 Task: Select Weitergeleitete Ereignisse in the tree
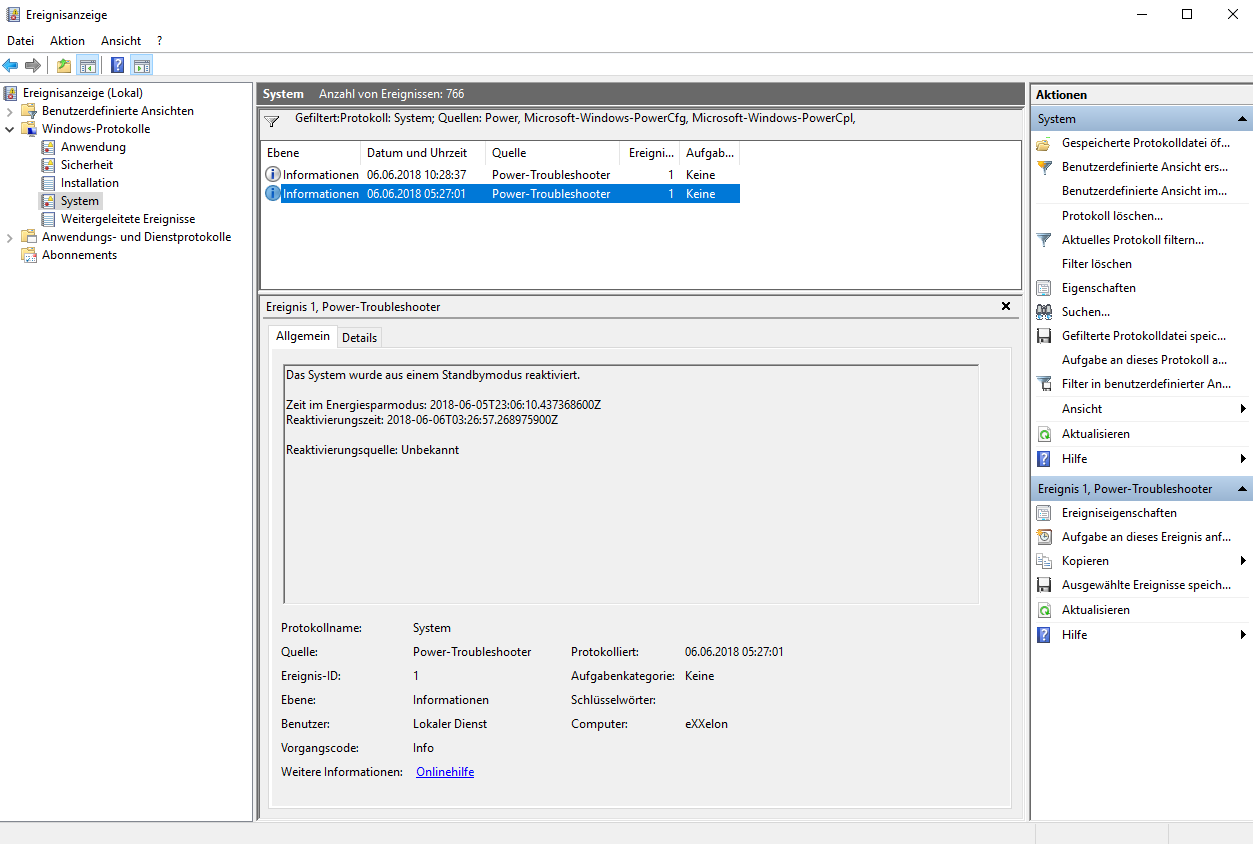128,219
